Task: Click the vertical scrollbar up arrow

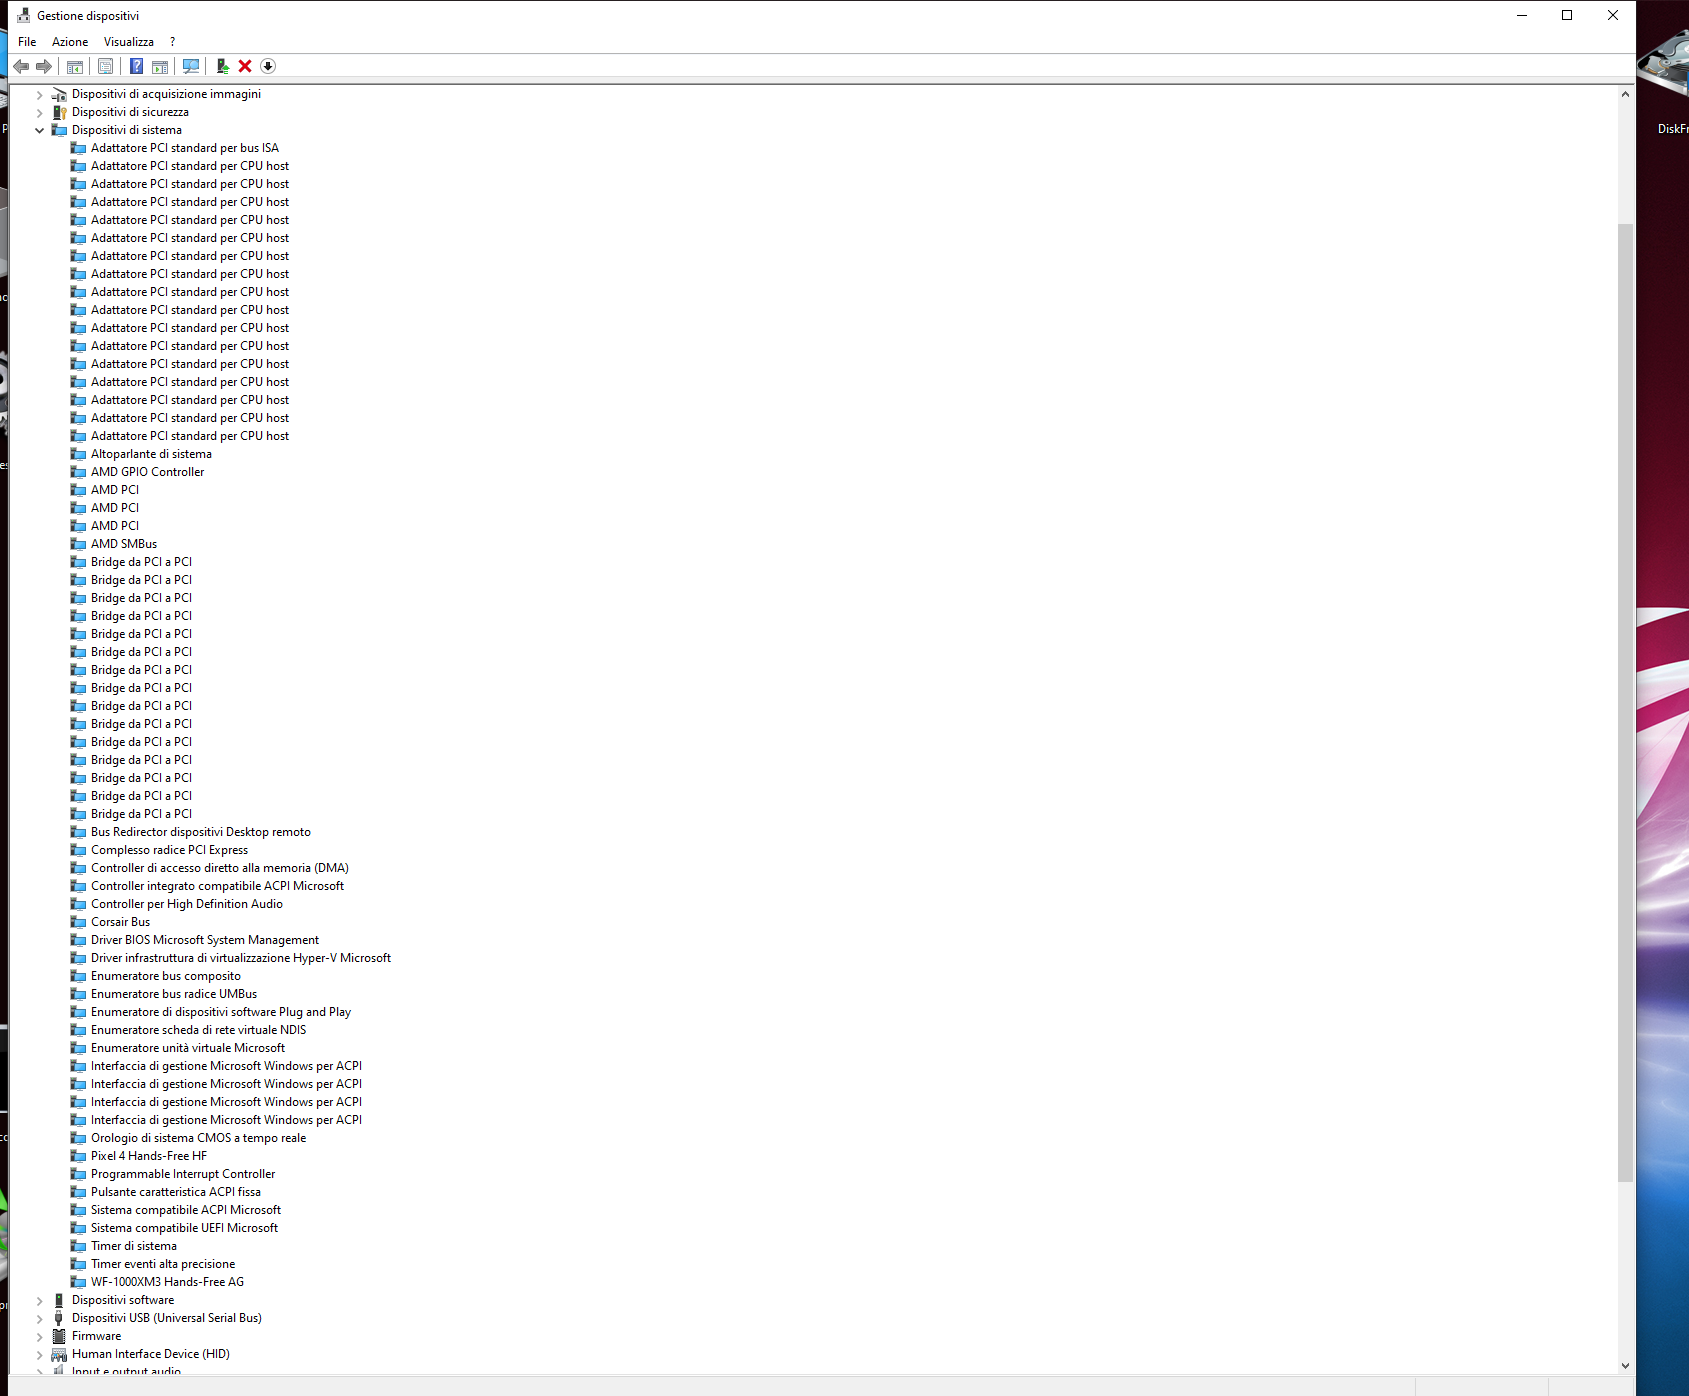Action: 1625,94
